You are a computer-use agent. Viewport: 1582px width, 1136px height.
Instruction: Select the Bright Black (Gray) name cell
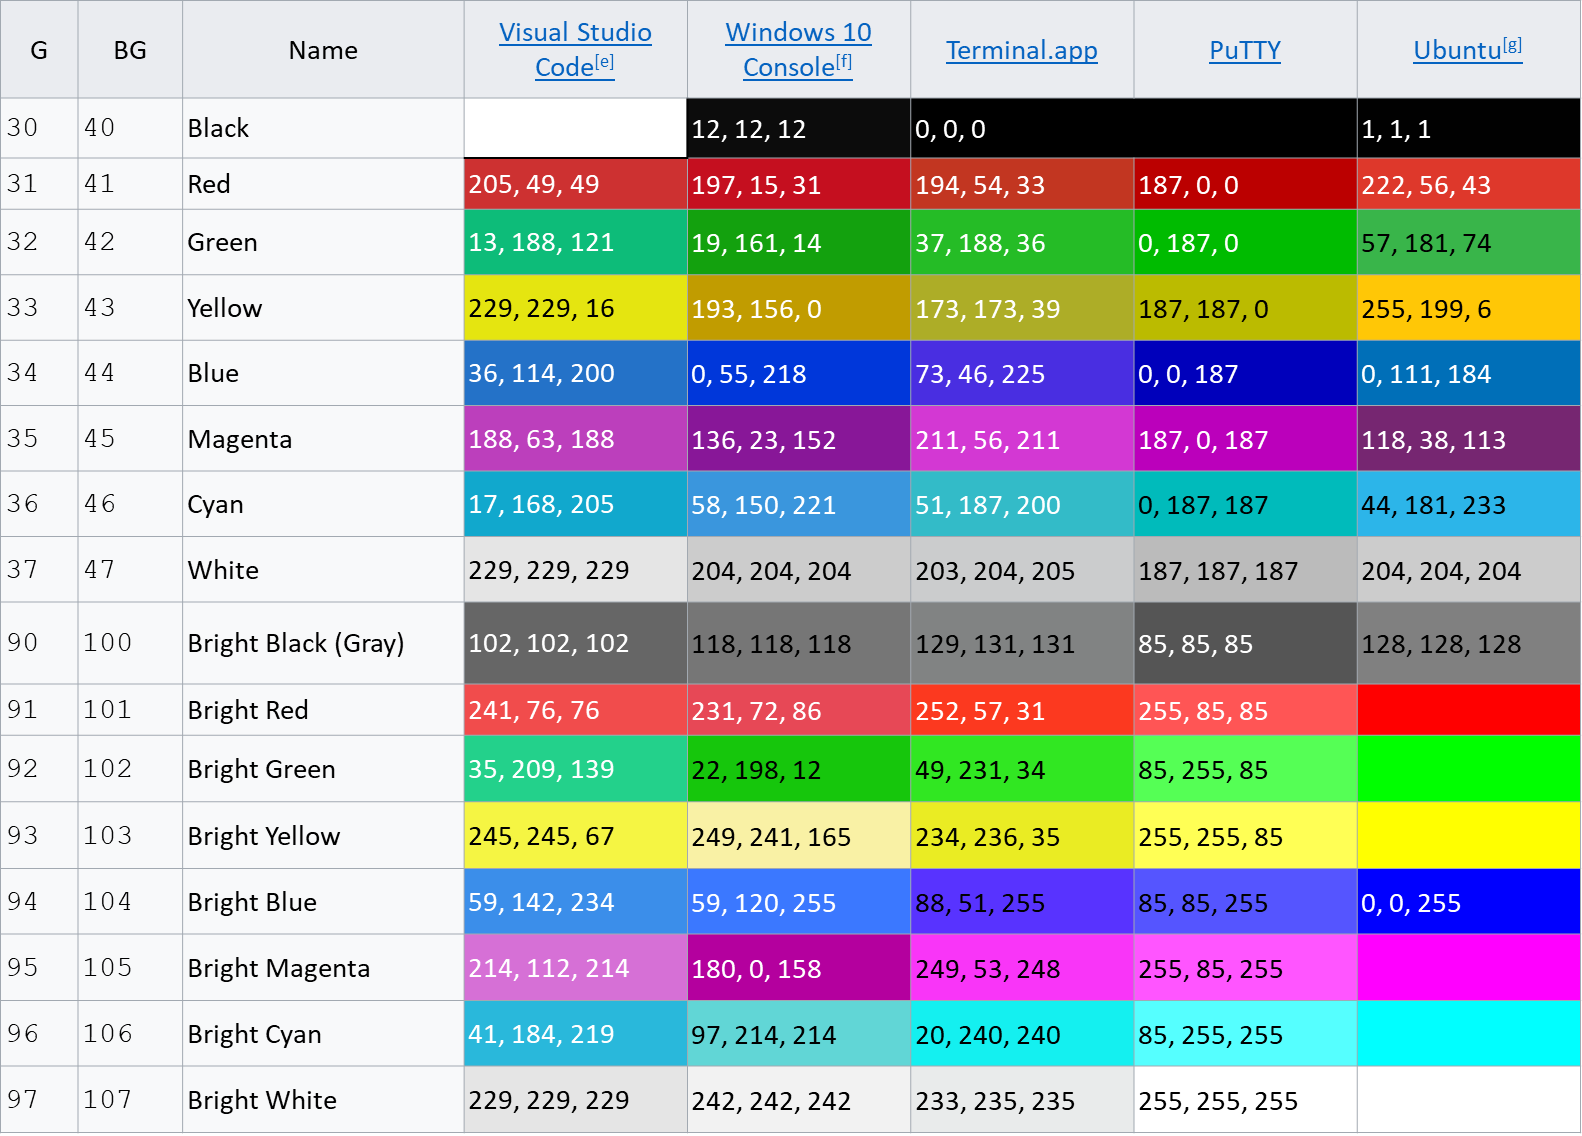(323, 643)
